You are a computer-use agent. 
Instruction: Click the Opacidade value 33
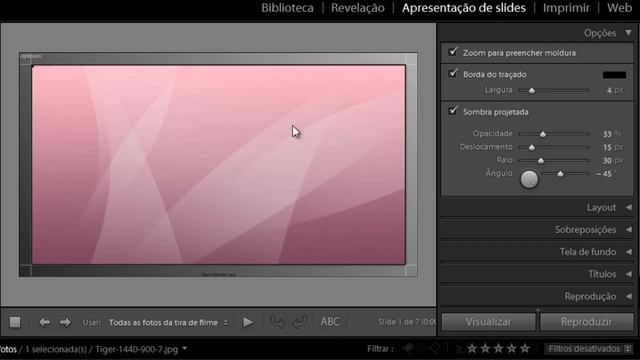pyautogui.click(x=607, y=134)
